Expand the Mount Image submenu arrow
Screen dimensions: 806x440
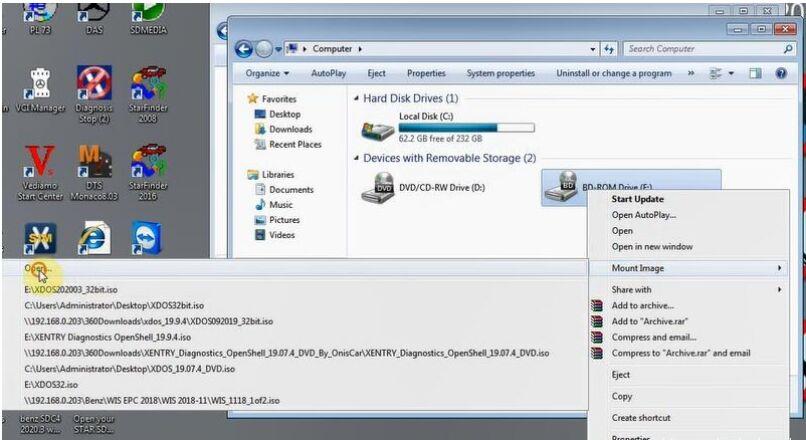pos(779,268)
